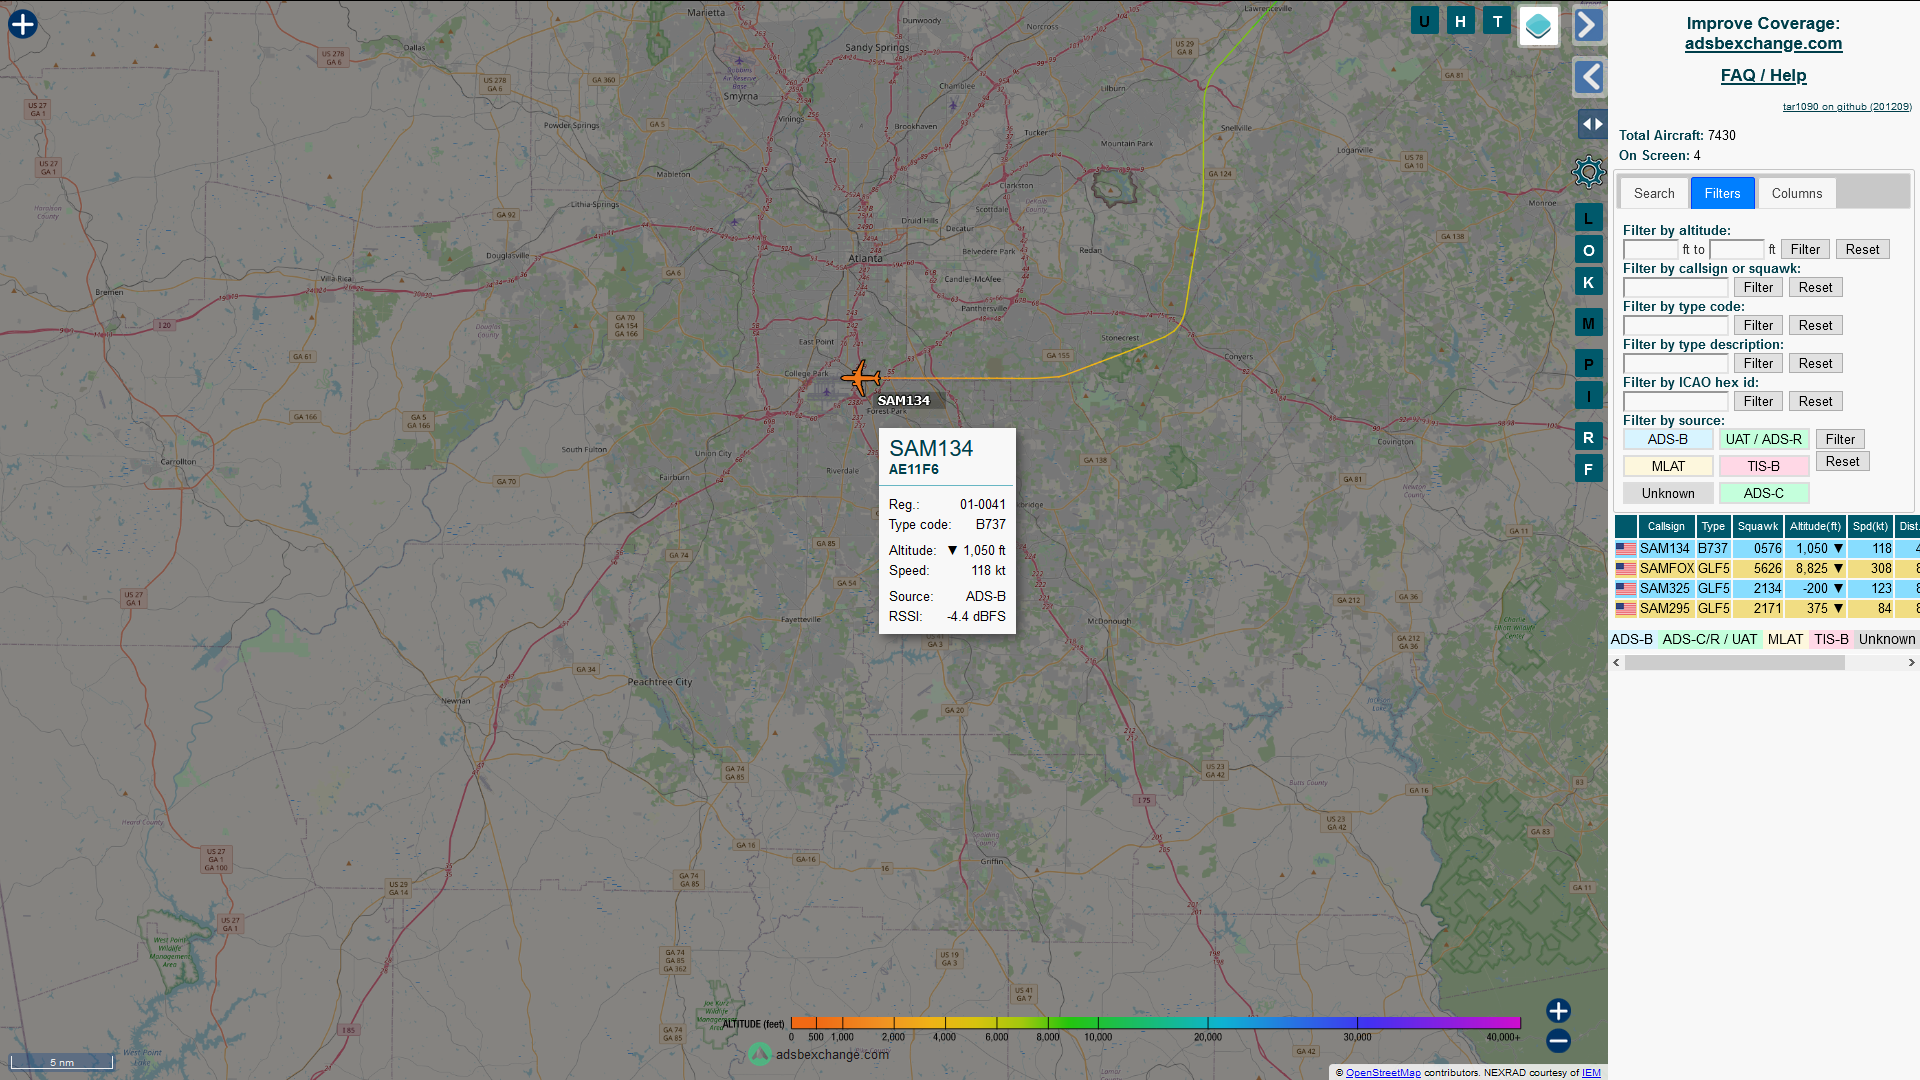Click Filter button for callsign or squawk
The height and width of the screenshot is (1080, 1920).
coord(1758,287)
